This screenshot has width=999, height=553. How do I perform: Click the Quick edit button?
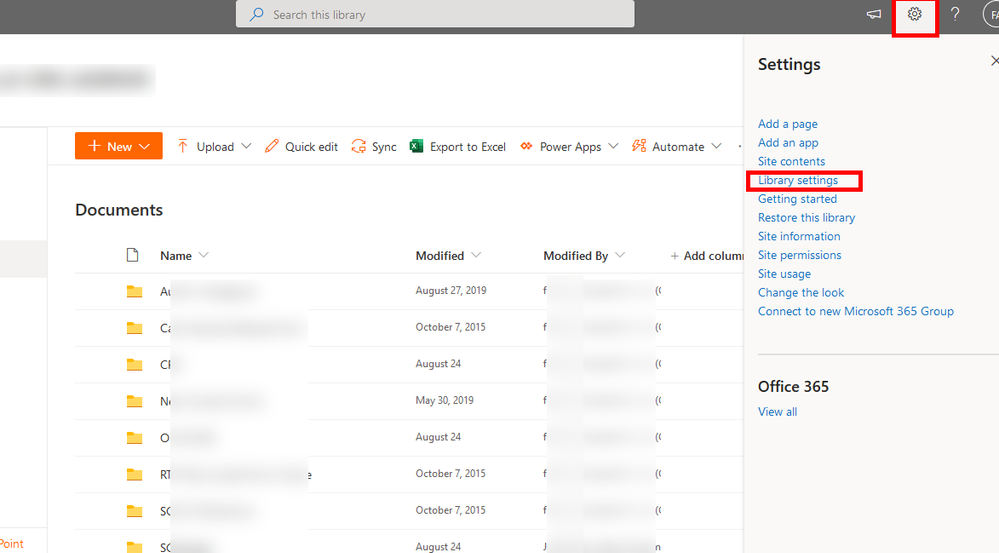point(301,147)
